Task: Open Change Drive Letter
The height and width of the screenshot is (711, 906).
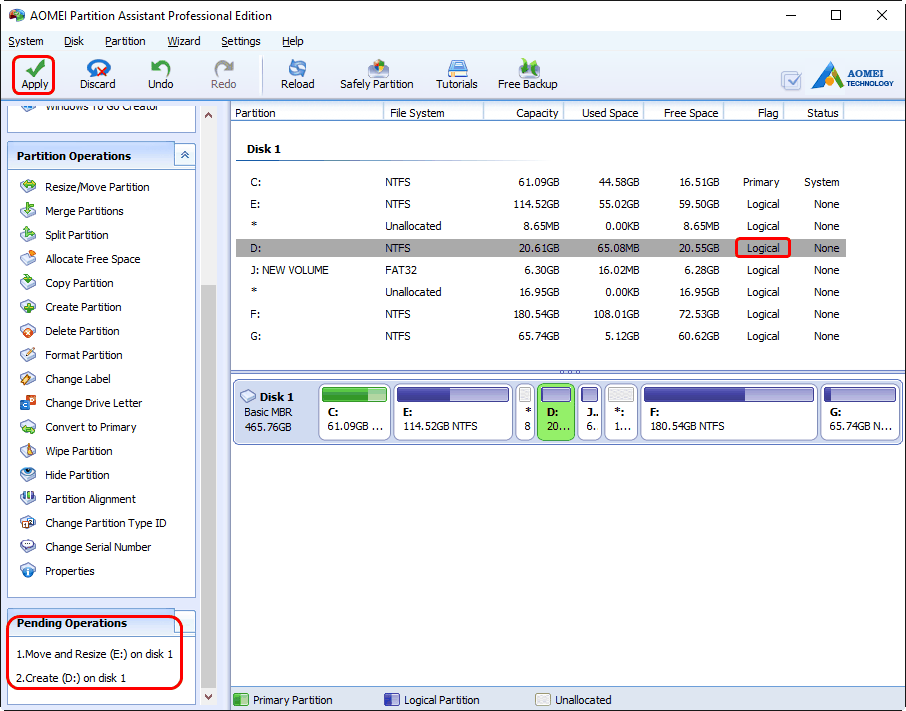Action: click(x=94, y=403)
